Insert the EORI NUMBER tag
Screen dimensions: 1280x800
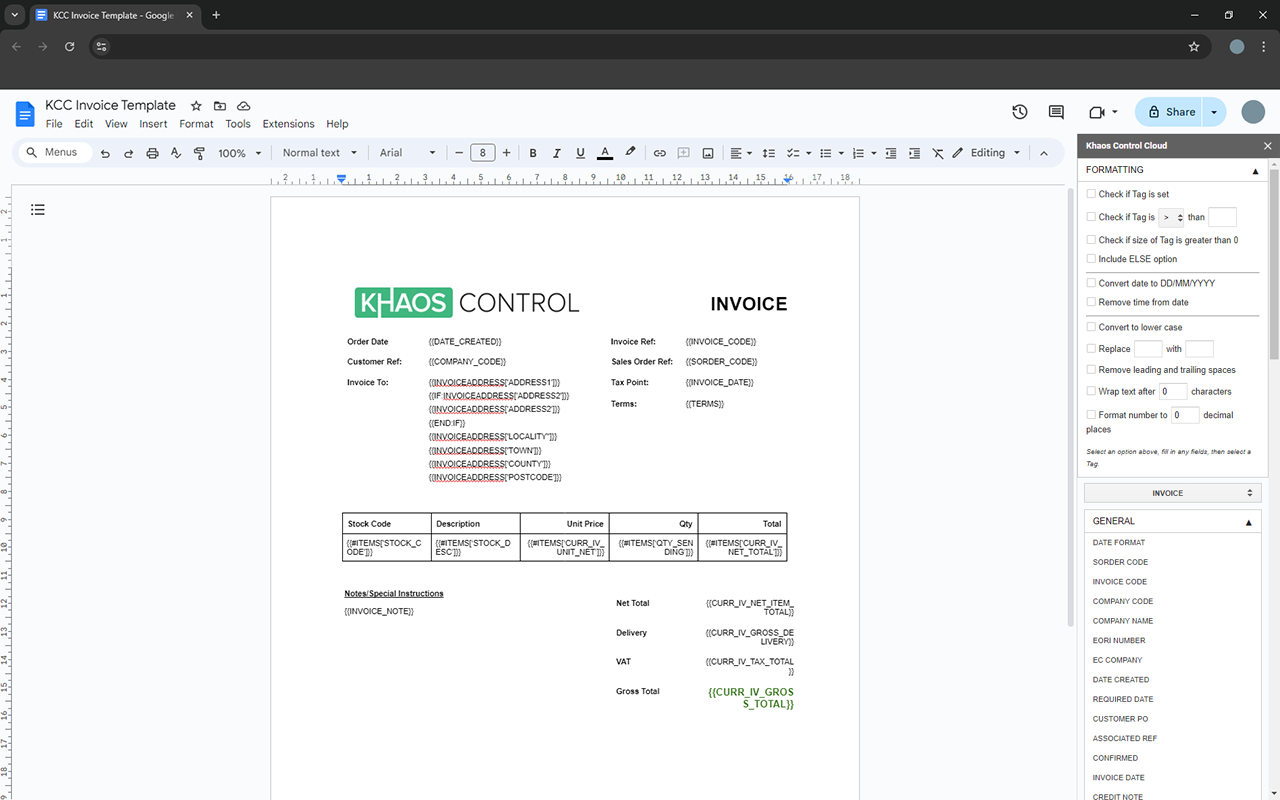click(1120, 640)
